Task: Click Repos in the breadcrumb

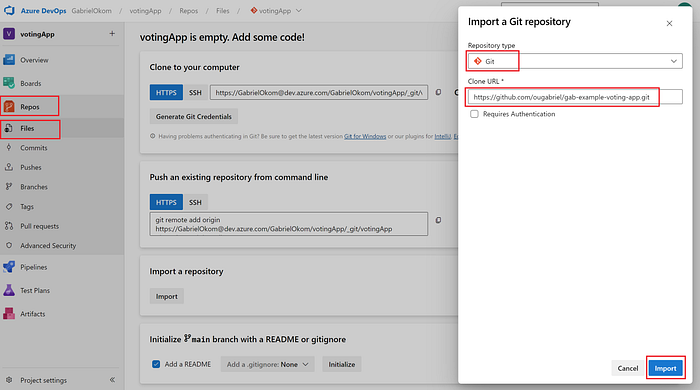Action: coord(188,11)
